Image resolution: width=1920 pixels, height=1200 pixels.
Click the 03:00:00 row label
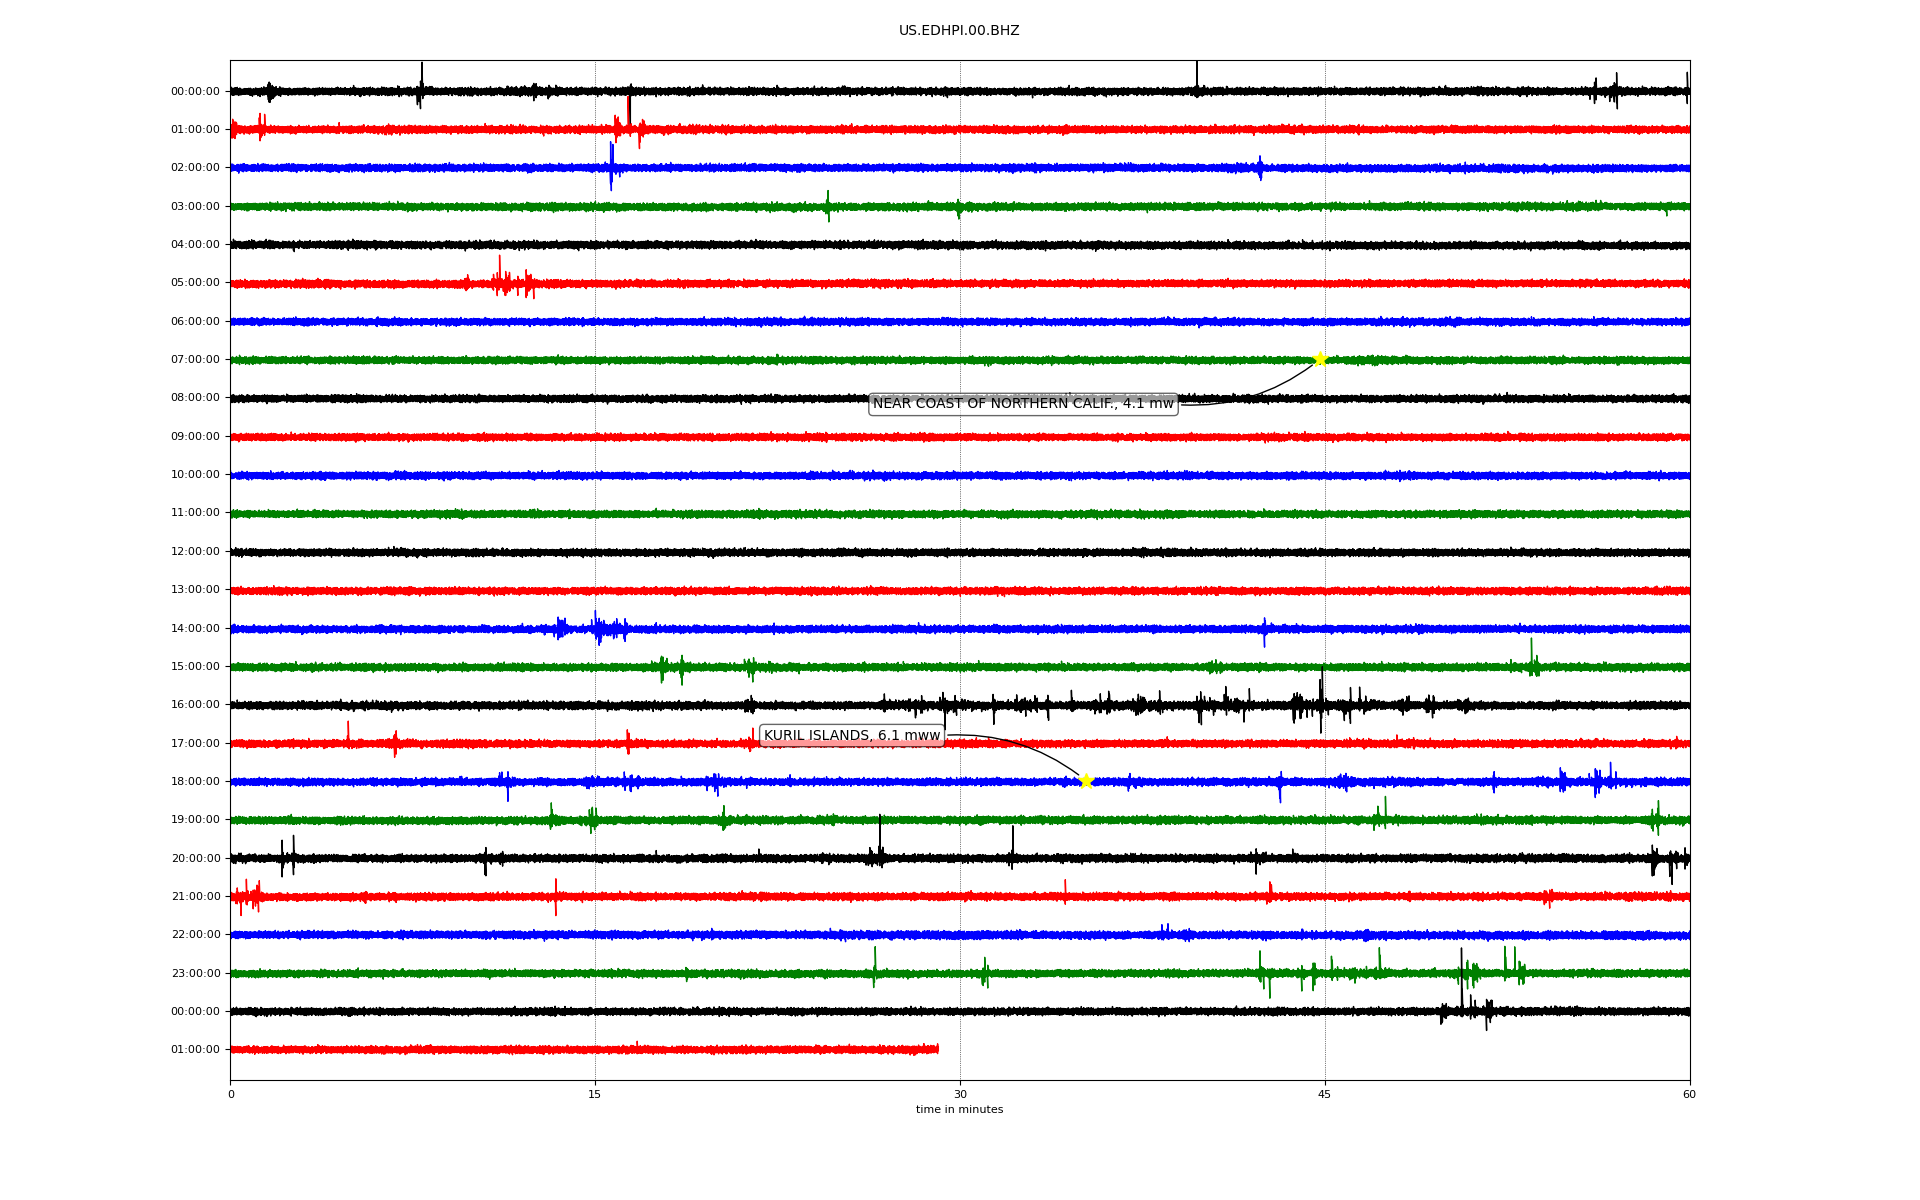[x=195, y=207]
